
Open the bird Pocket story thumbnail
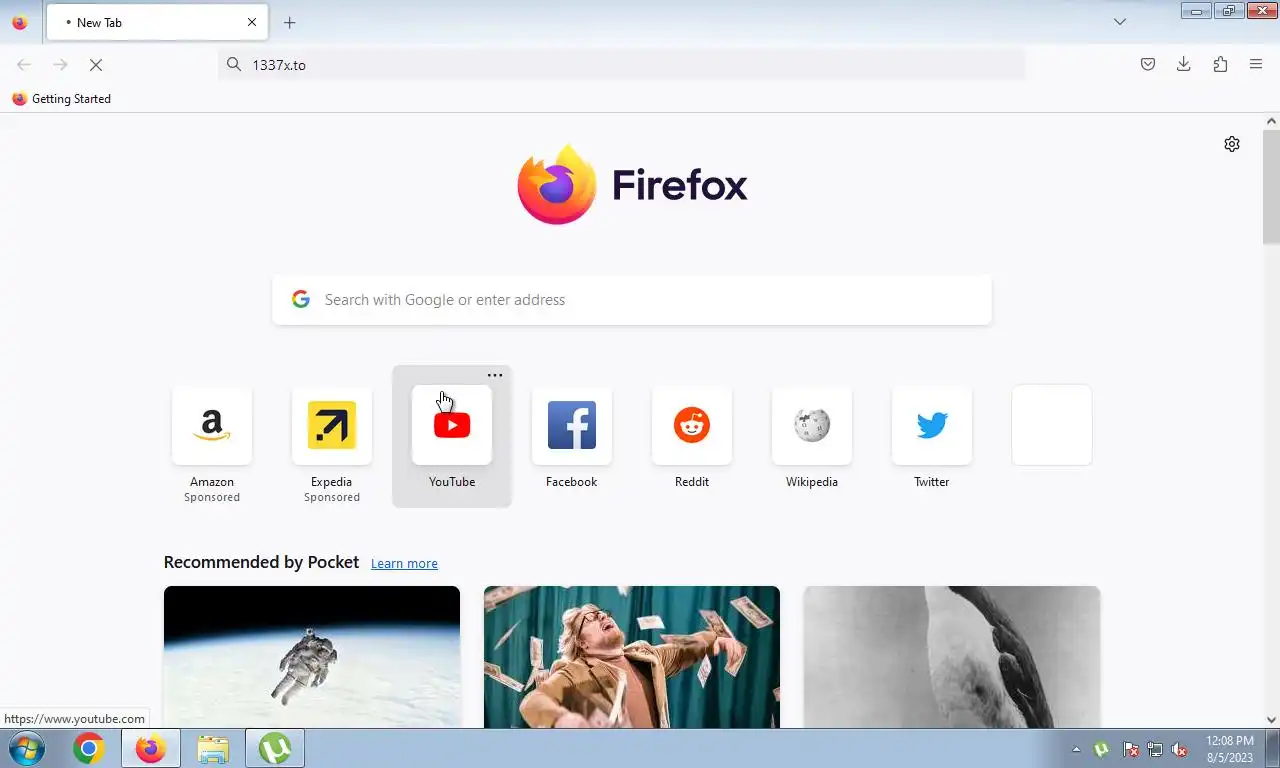(952, 657)
